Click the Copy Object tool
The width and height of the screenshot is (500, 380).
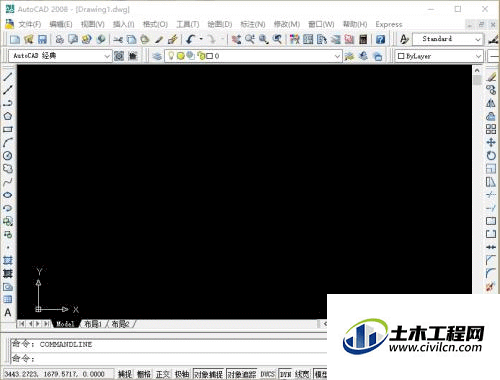[491, 90]
